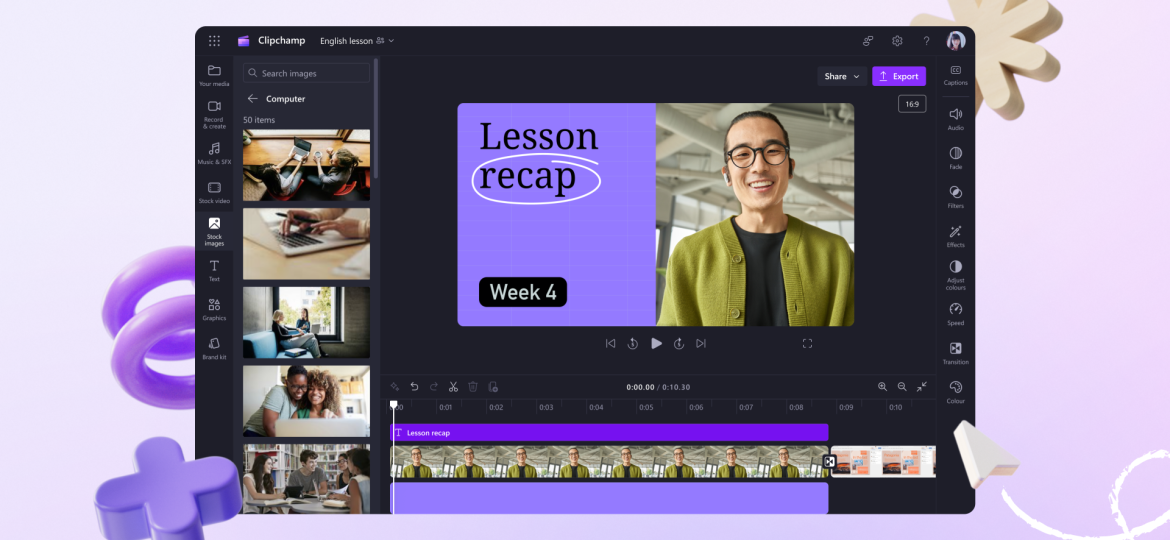The image size is (1170, 540).
Task: Open Adjust colours panel
Action: point(955,275)
